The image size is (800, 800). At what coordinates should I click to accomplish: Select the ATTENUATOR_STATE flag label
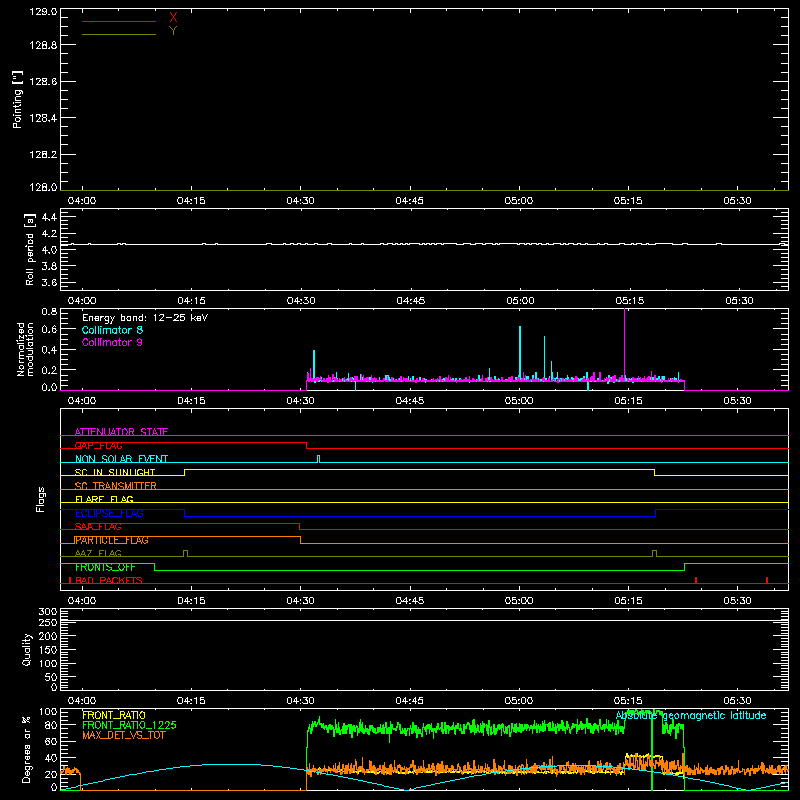click(x=121, y=432)
